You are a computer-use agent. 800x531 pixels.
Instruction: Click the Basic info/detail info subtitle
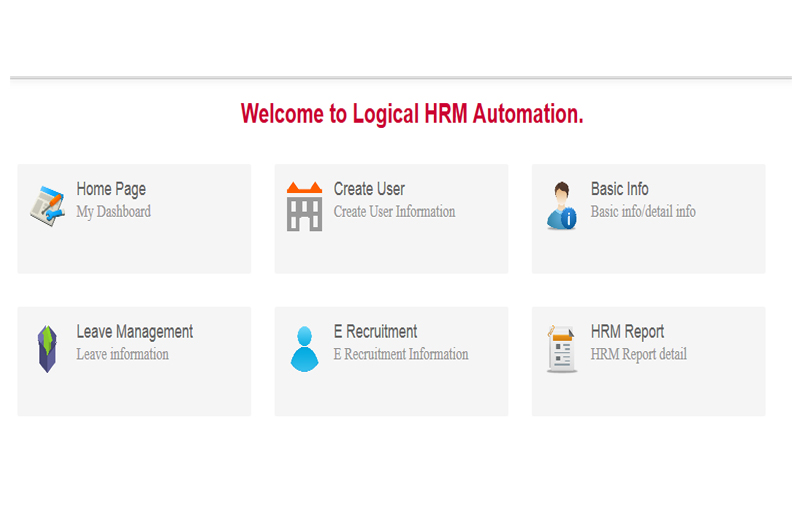[x=643, y=212]
